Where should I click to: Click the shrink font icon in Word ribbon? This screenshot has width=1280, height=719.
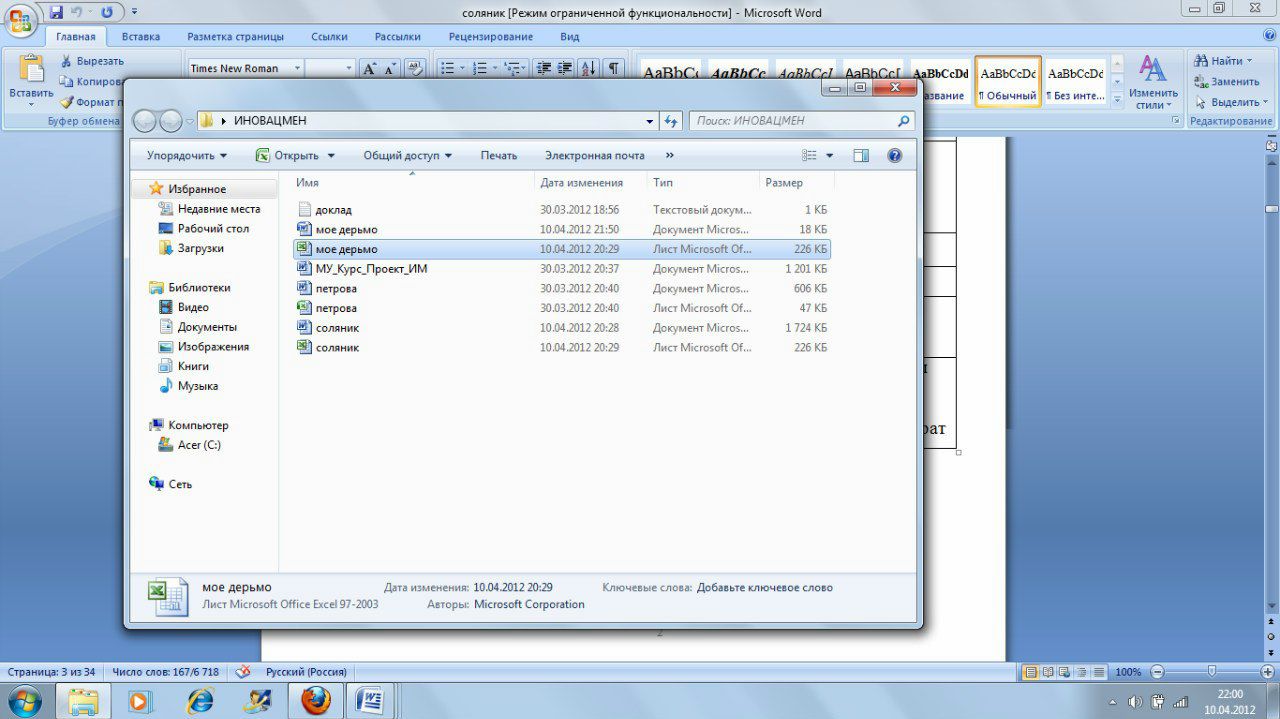pyautogui.click(x=390, y=68)
